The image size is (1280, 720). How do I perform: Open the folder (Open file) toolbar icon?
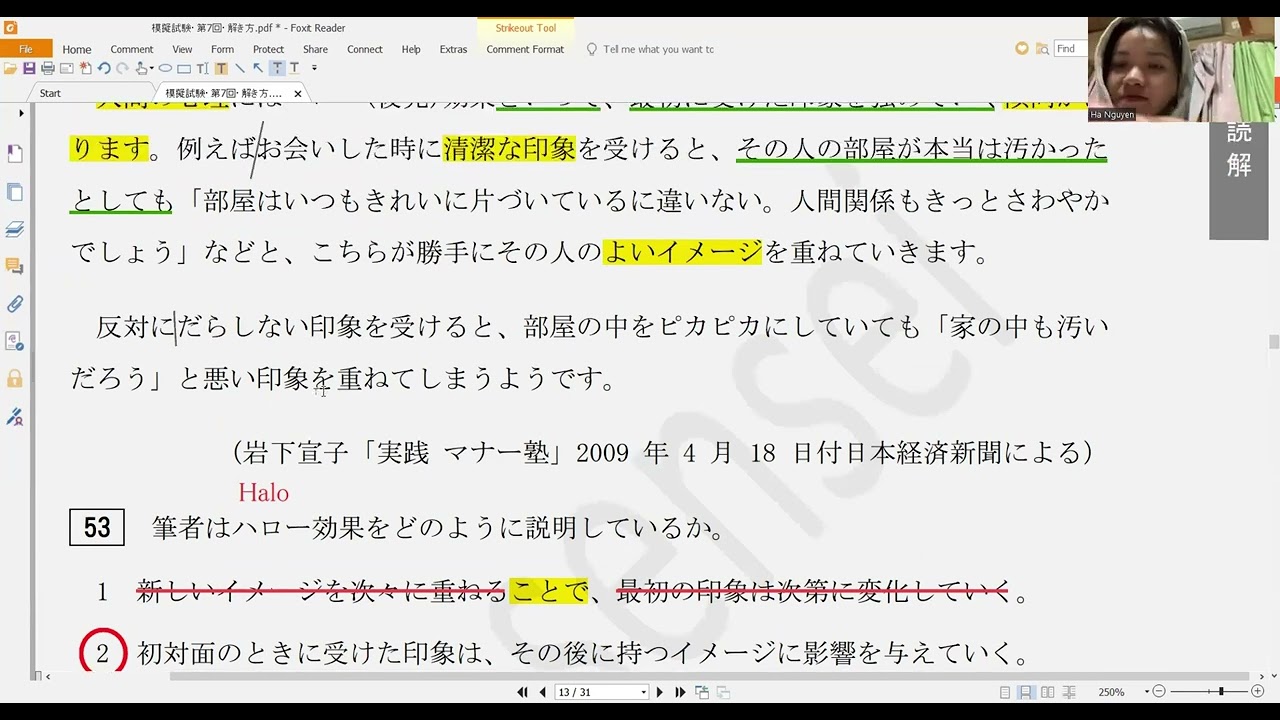click(x=10, y=68)
